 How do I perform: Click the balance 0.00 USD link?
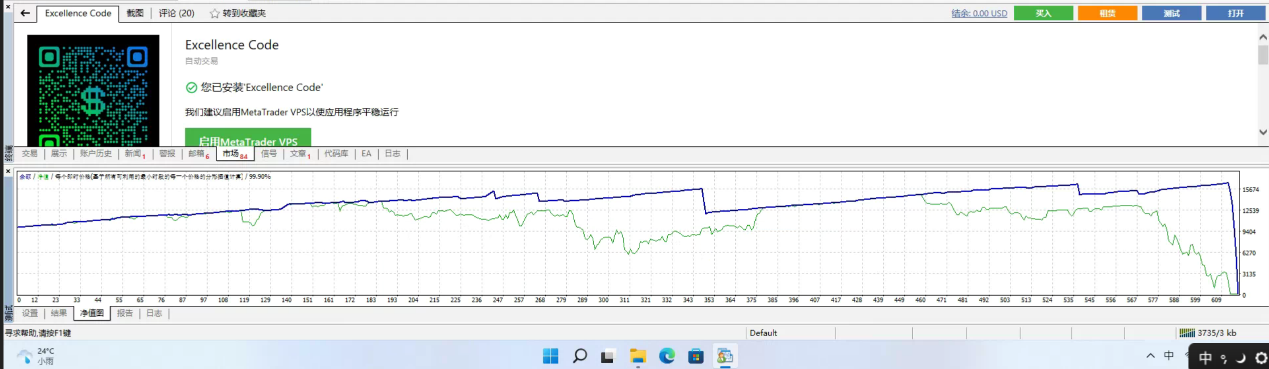click(x=978, y=14)
